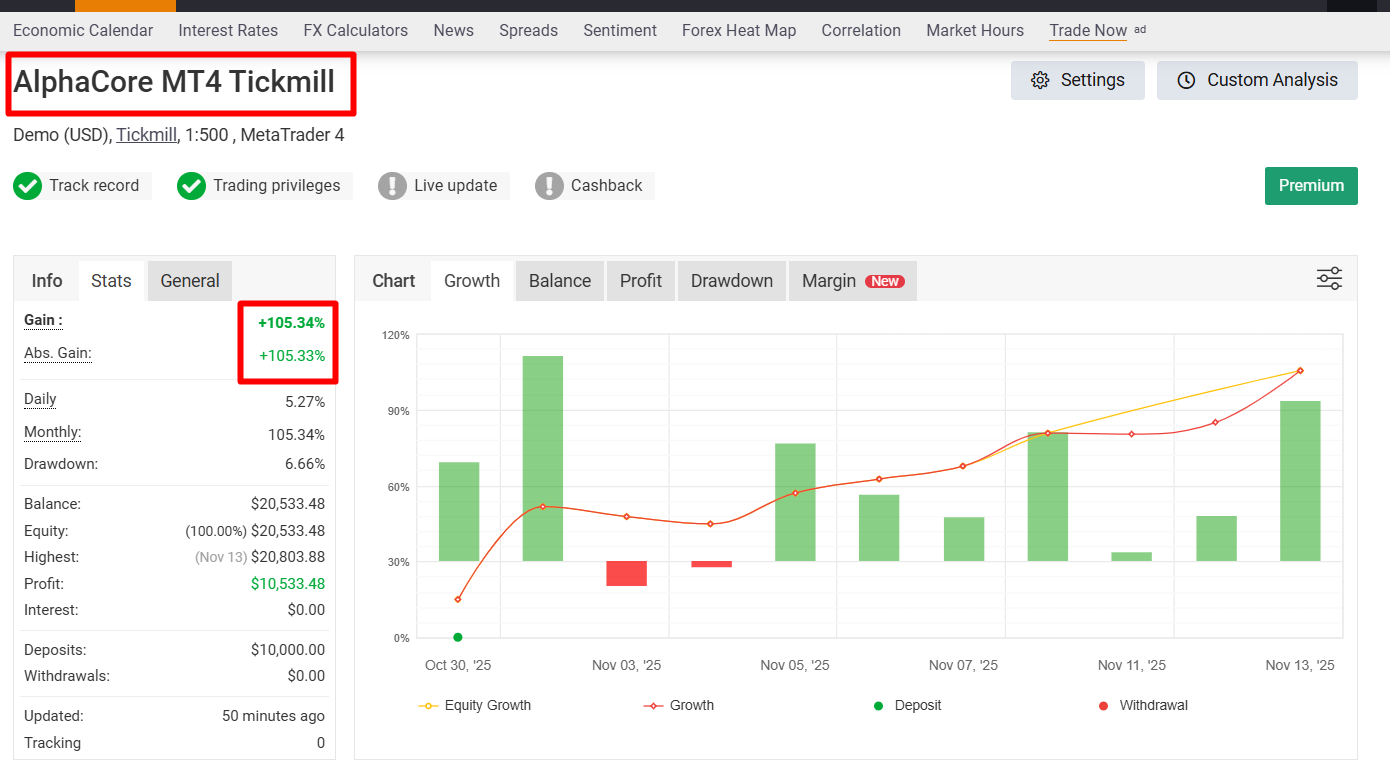Switch to the Balance chart tab
Screen dimensions: 1390x778
(x=560, y=281)
